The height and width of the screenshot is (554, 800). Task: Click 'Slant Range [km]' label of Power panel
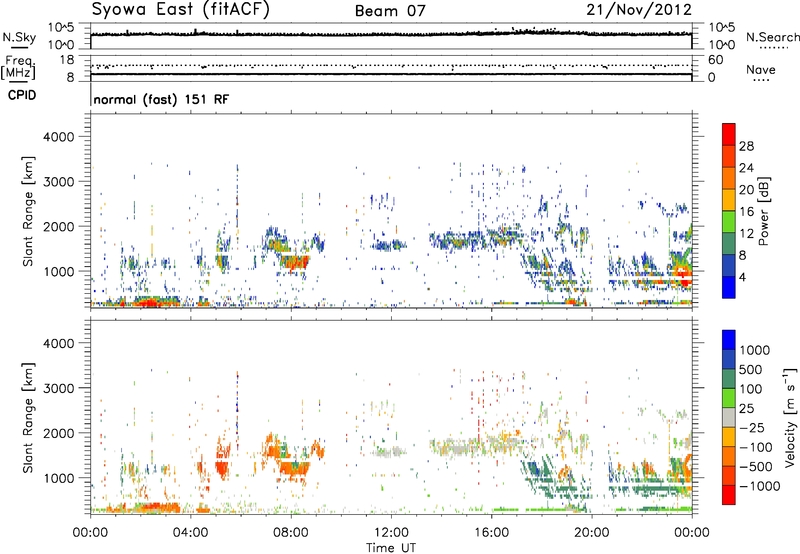(x=27, y=211)
